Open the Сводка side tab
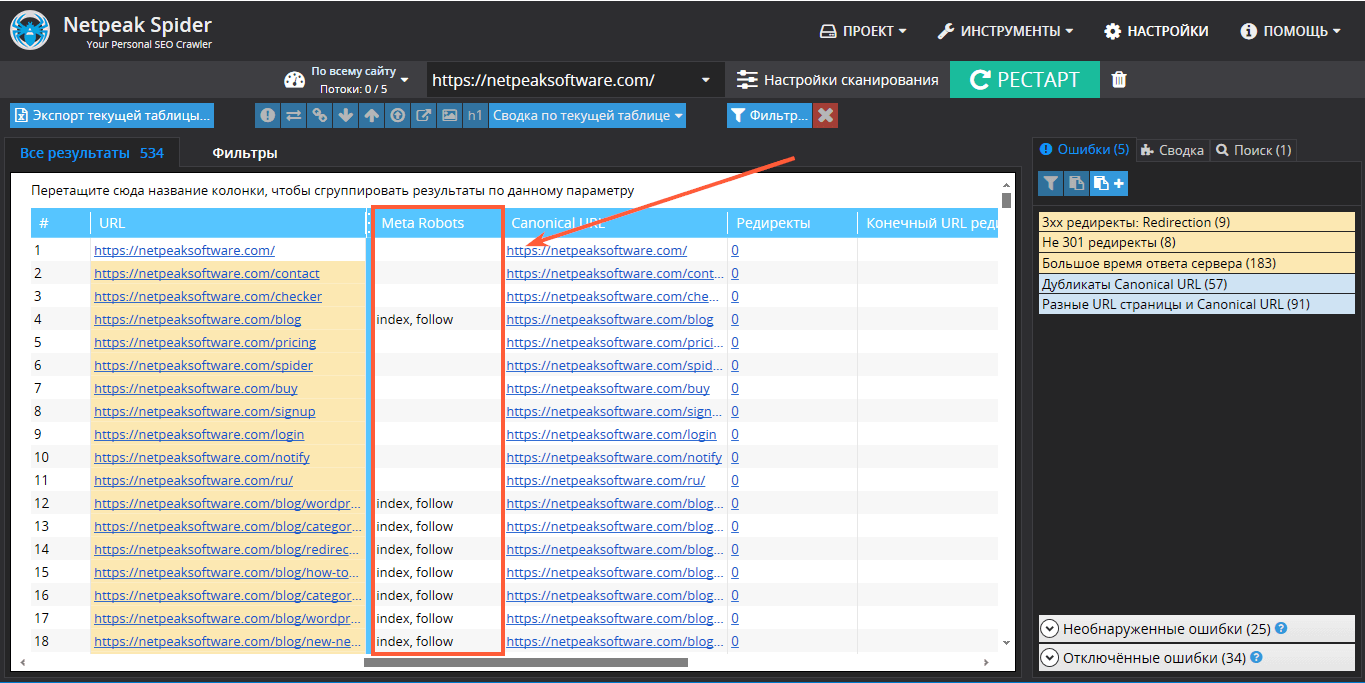This screenshot has height=683, width=1365. 1172,150
